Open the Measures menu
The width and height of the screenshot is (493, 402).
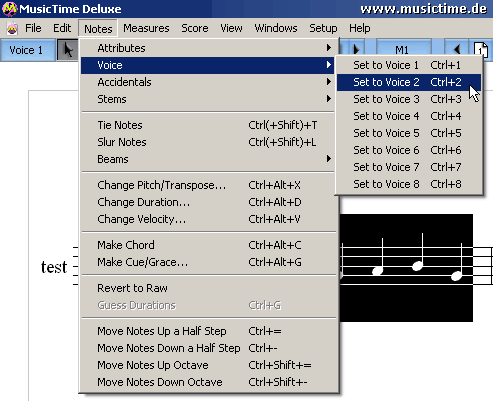[x=146, y=28]
